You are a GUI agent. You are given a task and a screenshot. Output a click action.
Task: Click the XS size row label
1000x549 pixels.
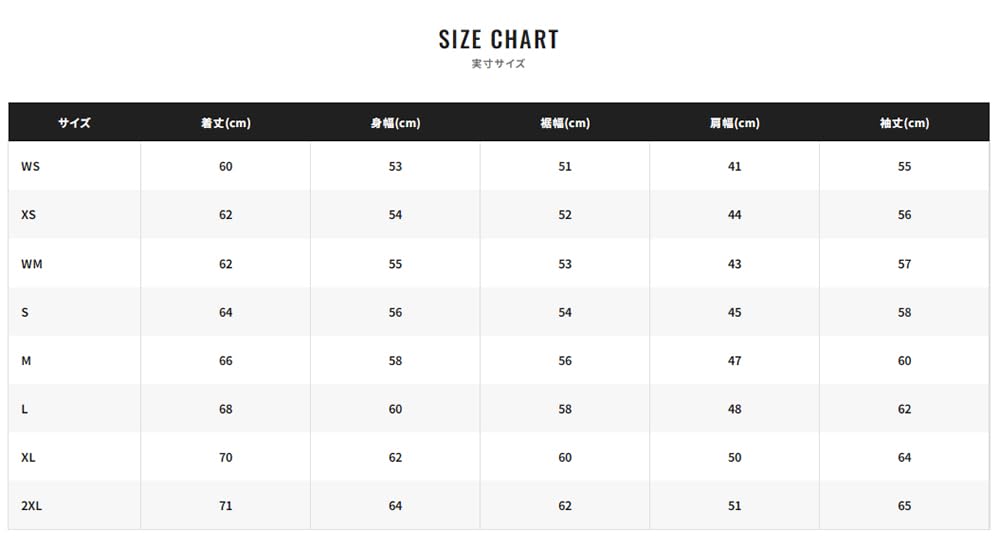29,215
